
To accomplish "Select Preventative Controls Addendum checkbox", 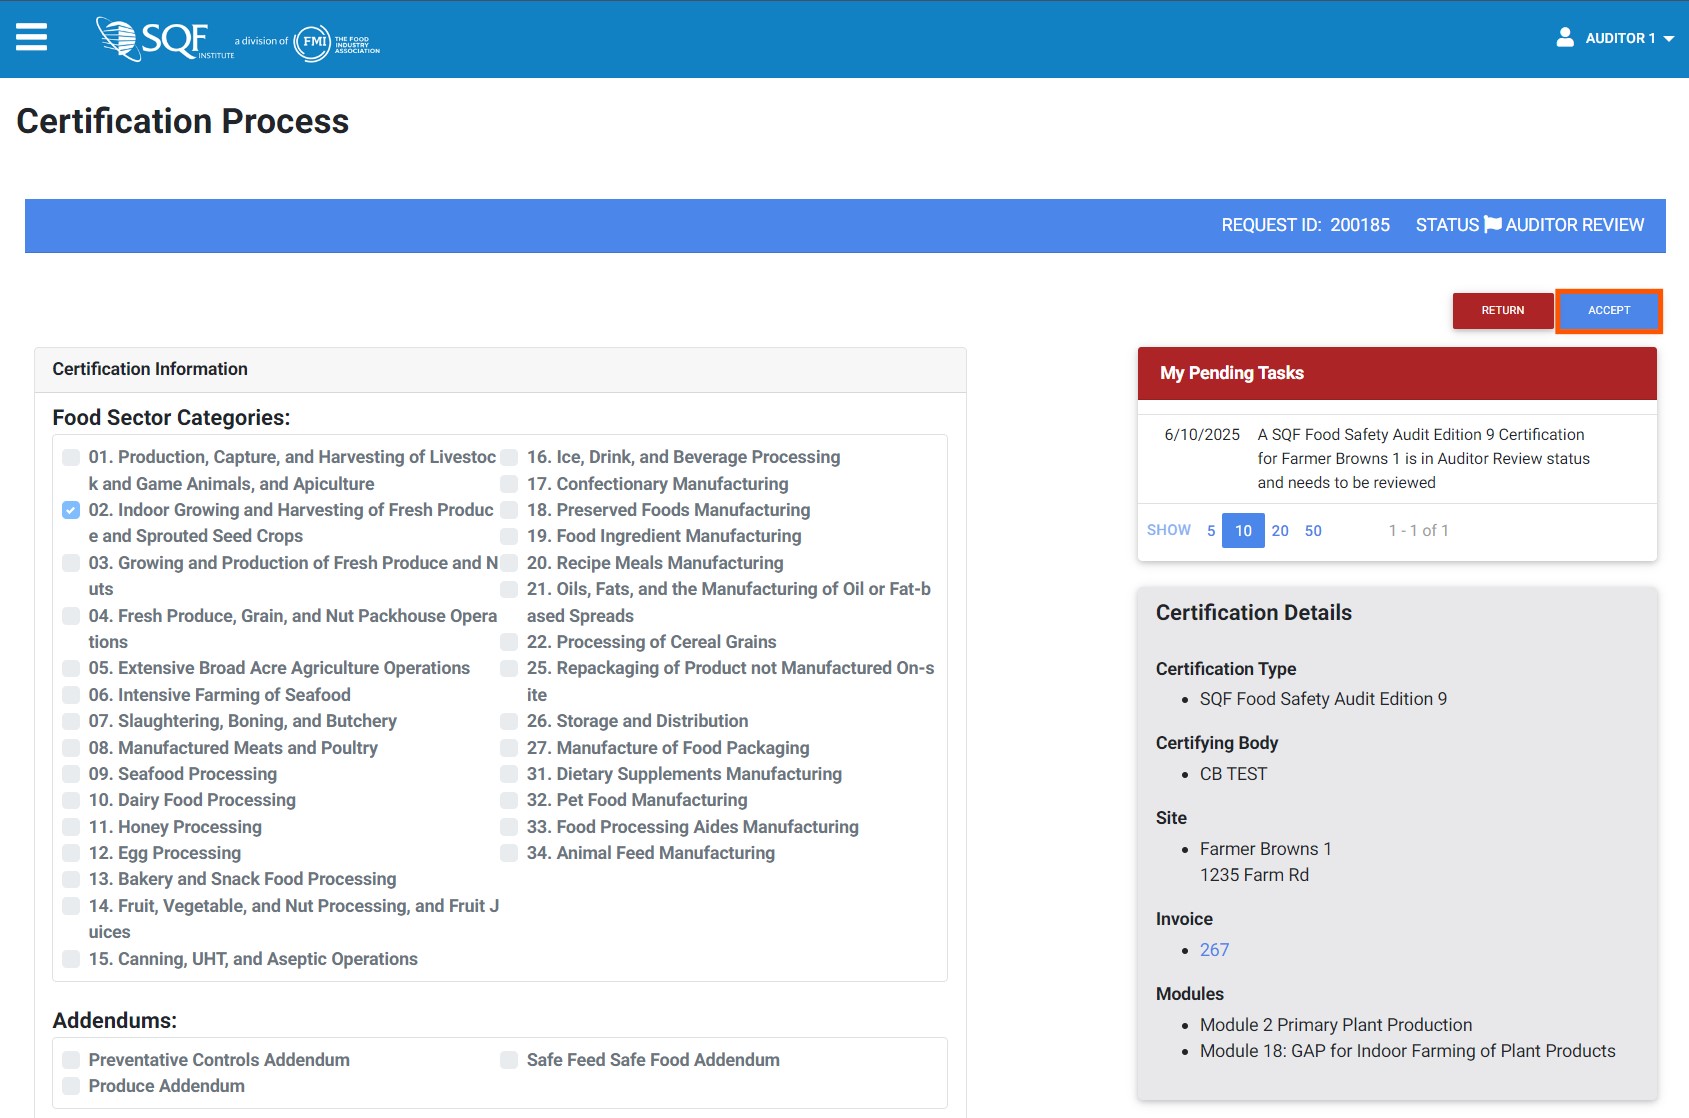I will pyautogui.click(x=71, y=1060).
